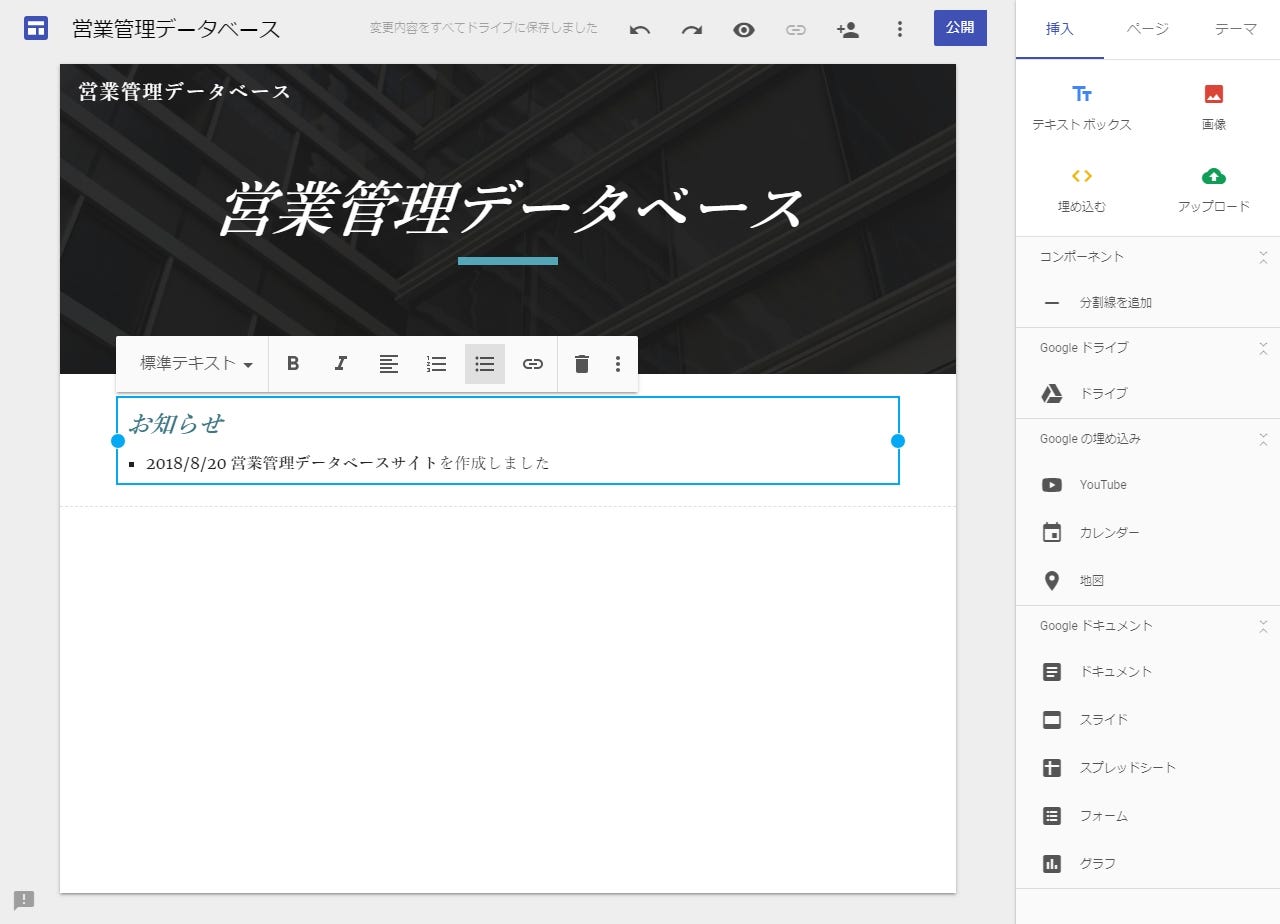Switch to the テーマ tab
This screenshot has height=924, width=1280.
[1236, 29]
